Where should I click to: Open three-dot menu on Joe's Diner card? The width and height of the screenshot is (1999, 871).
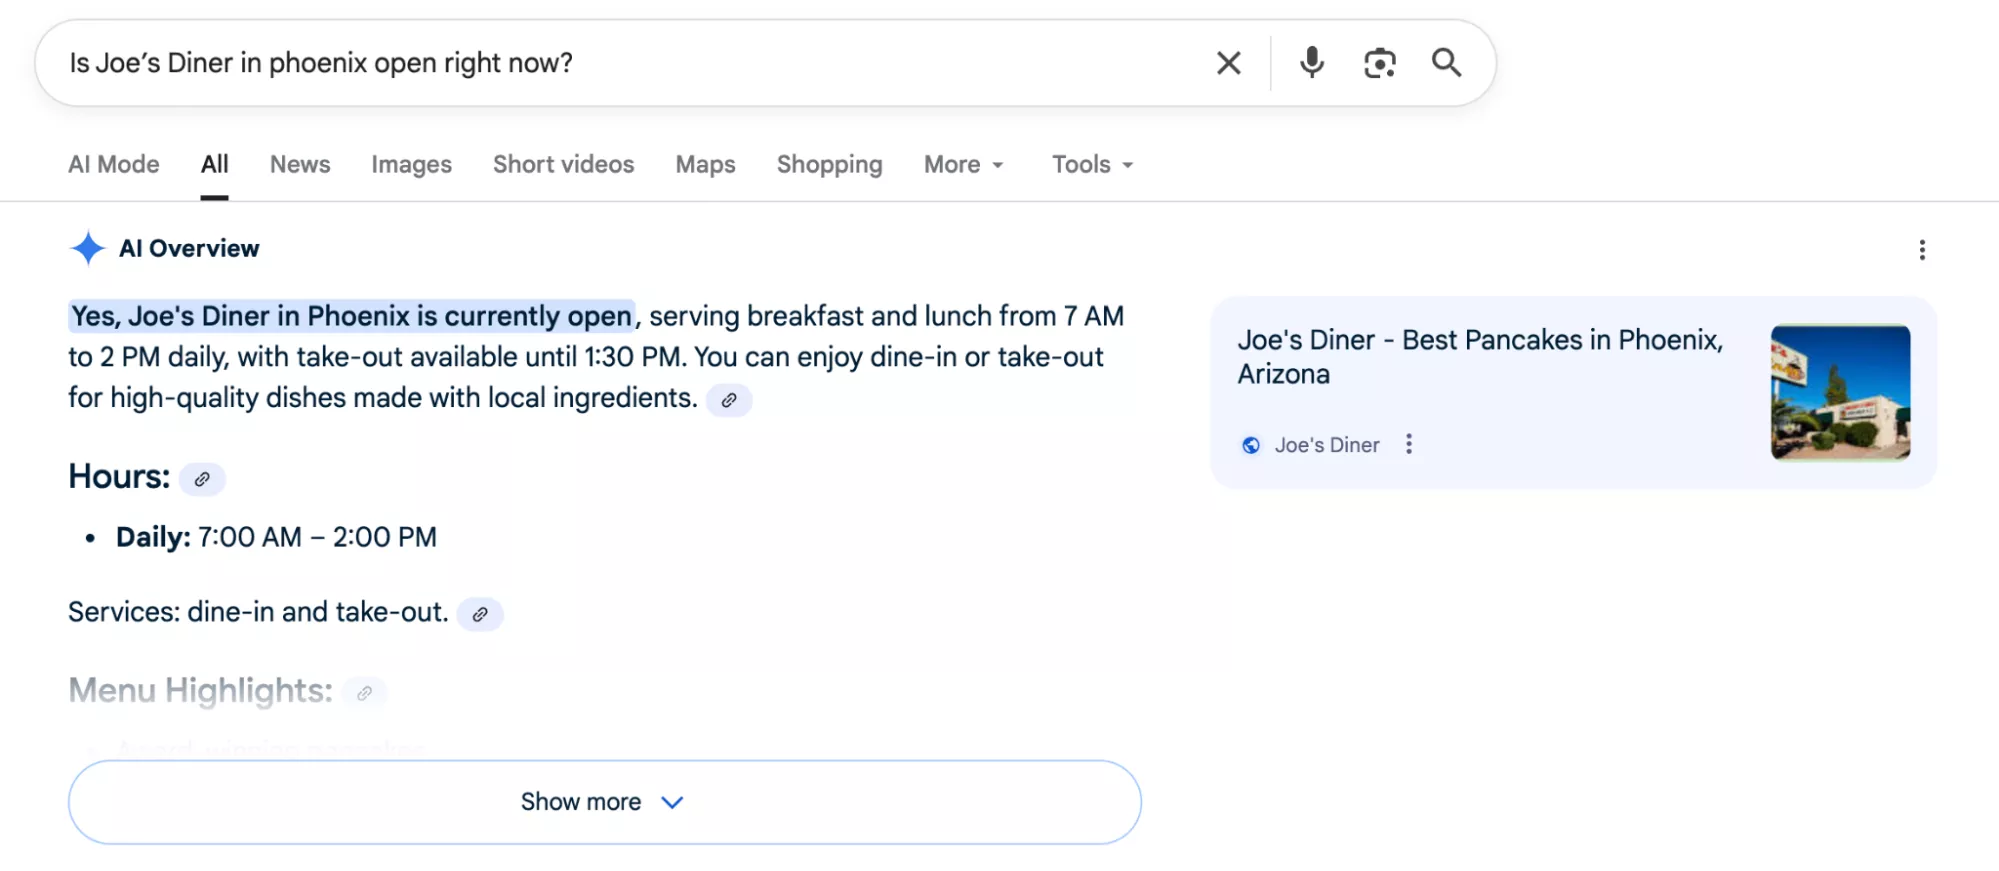point(1408,444)
